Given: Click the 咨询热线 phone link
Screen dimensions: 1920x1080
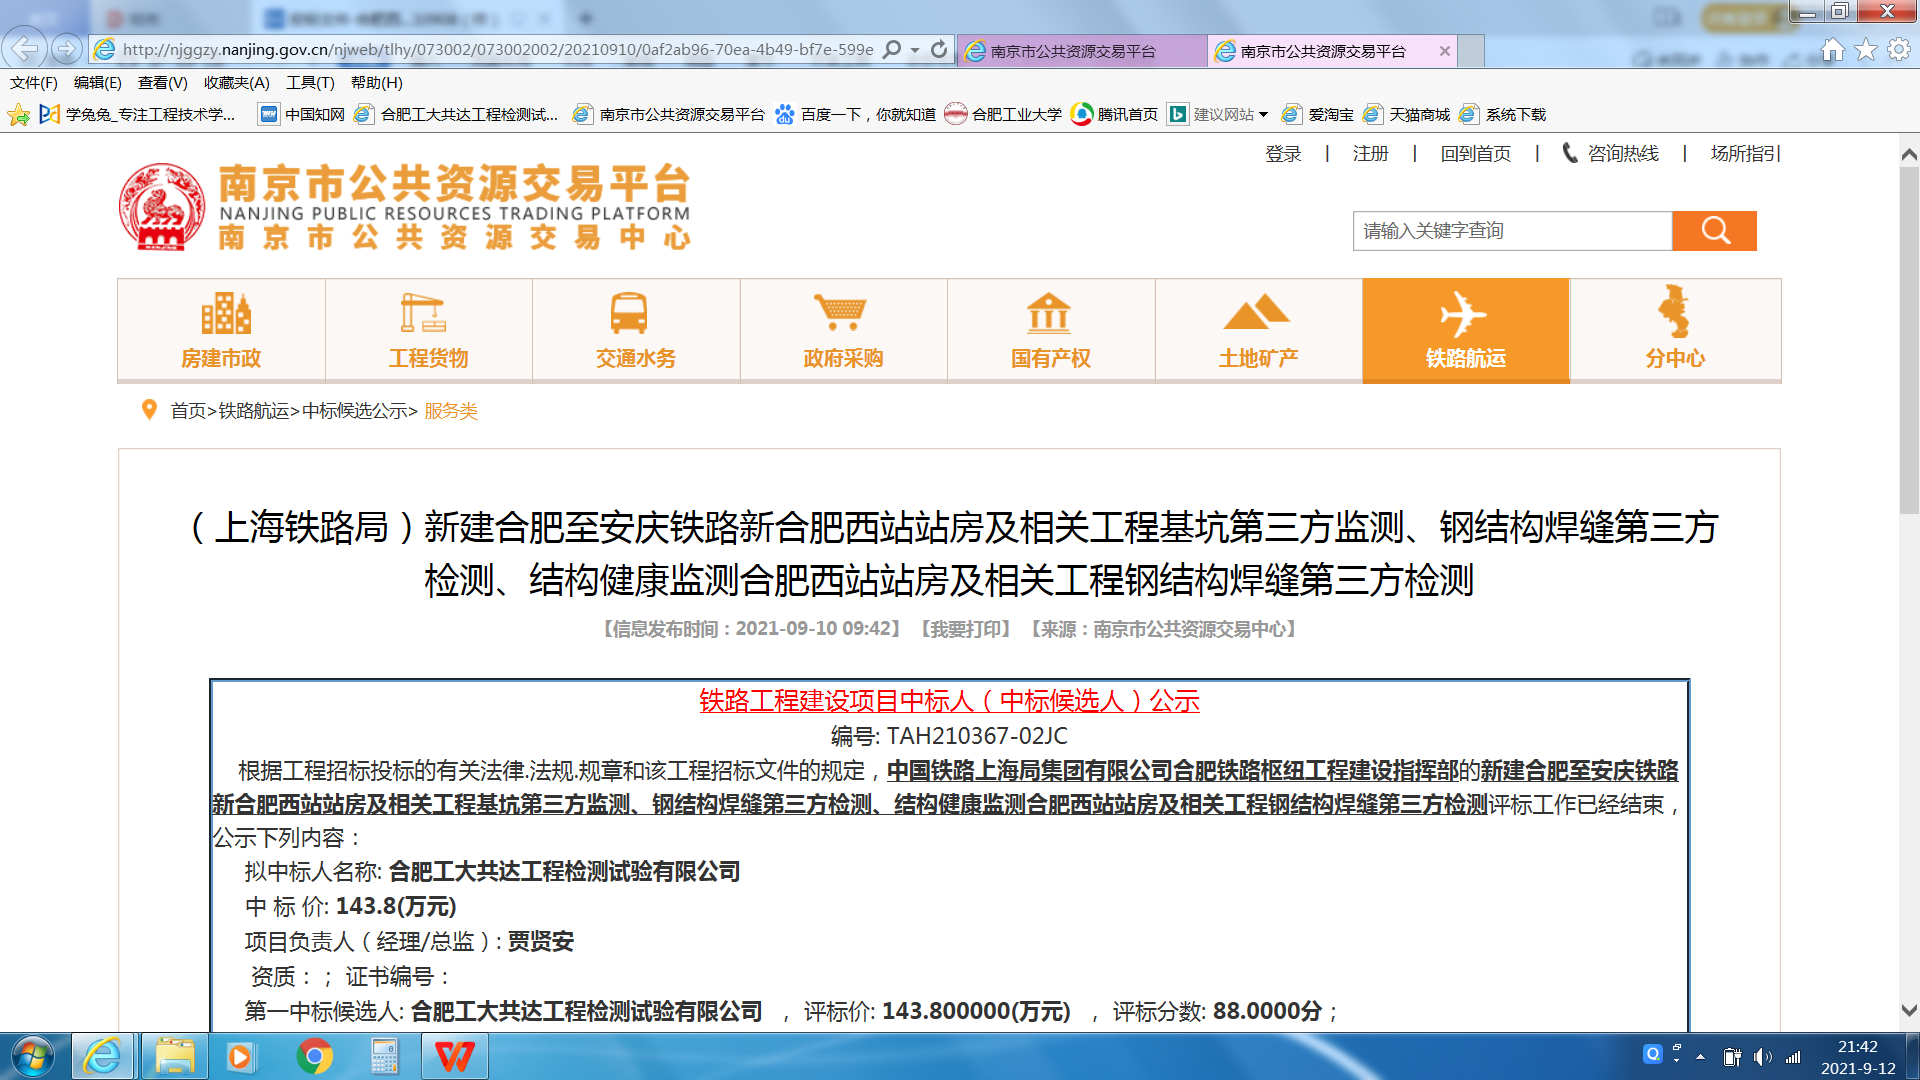Looking at the screenshot, I should (x=1611, y=154).
